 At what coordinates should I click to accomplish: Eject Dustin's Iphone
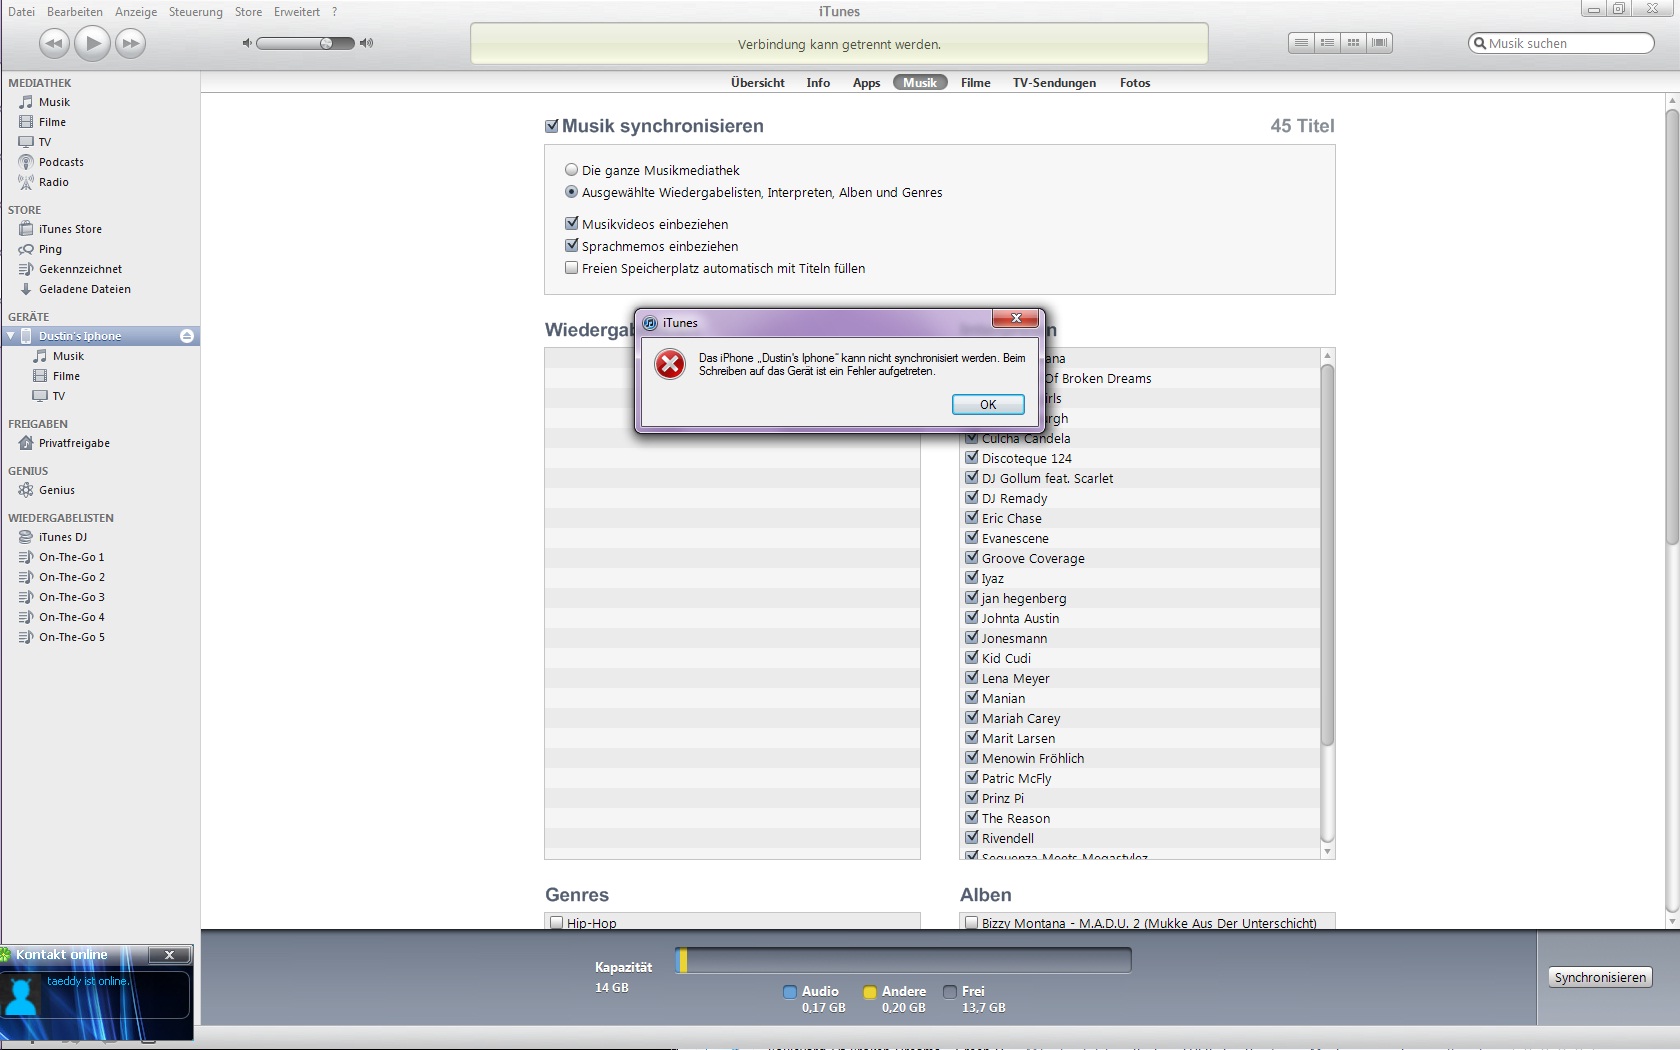[x=186, y=336]
